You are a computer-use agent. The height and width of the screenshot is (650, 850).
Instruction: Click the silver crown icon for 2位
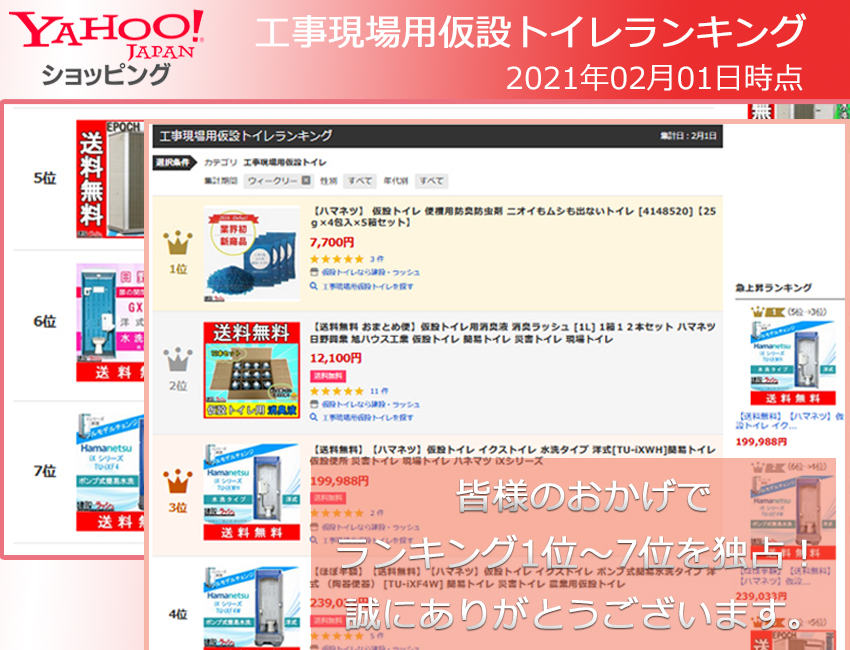pyautogui.click(x=178, y=359)
